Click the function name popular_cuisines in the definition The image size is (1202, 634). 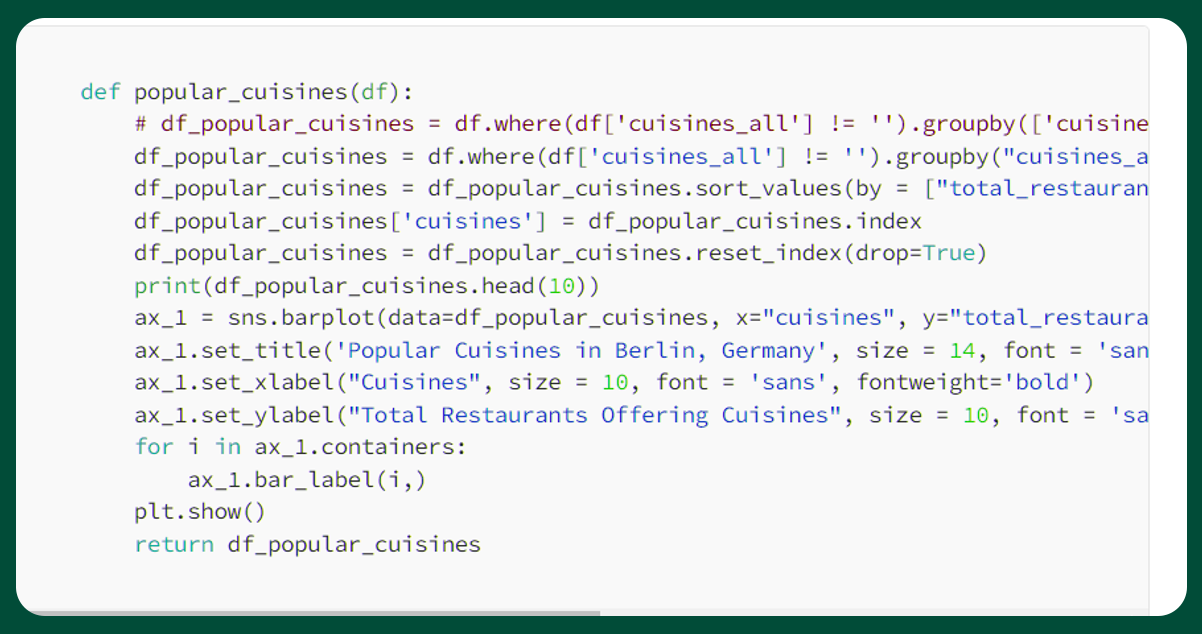(x=240, y=92)
